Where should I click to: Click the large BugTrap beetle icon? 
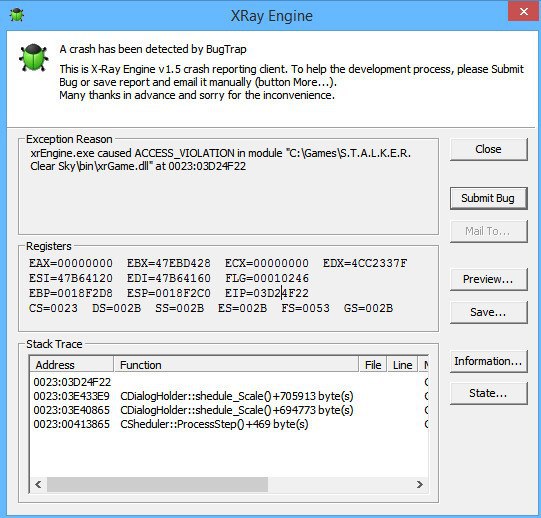click(33, 57)
